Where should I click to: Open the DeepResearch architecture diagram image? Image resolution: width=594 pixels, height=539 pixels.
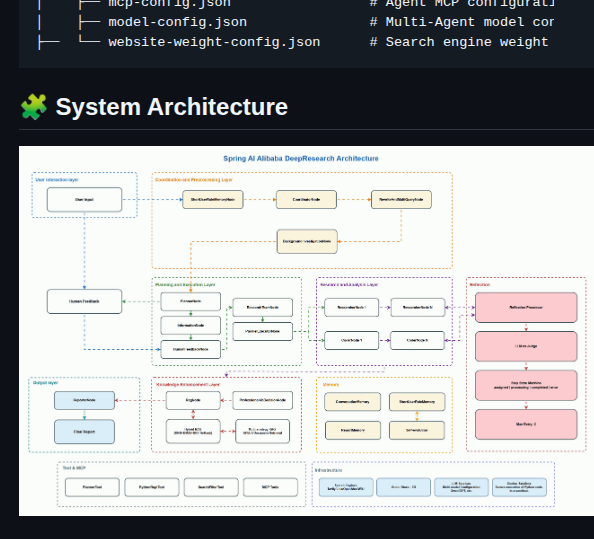[x=306, y=331]
